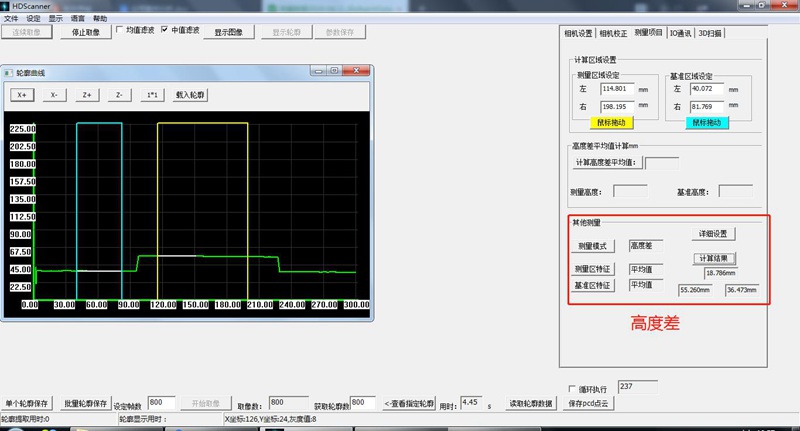Viewport: 800px width, 431px height.
Task: Click the X+ zoom button
Action: [x=22, y=95]
